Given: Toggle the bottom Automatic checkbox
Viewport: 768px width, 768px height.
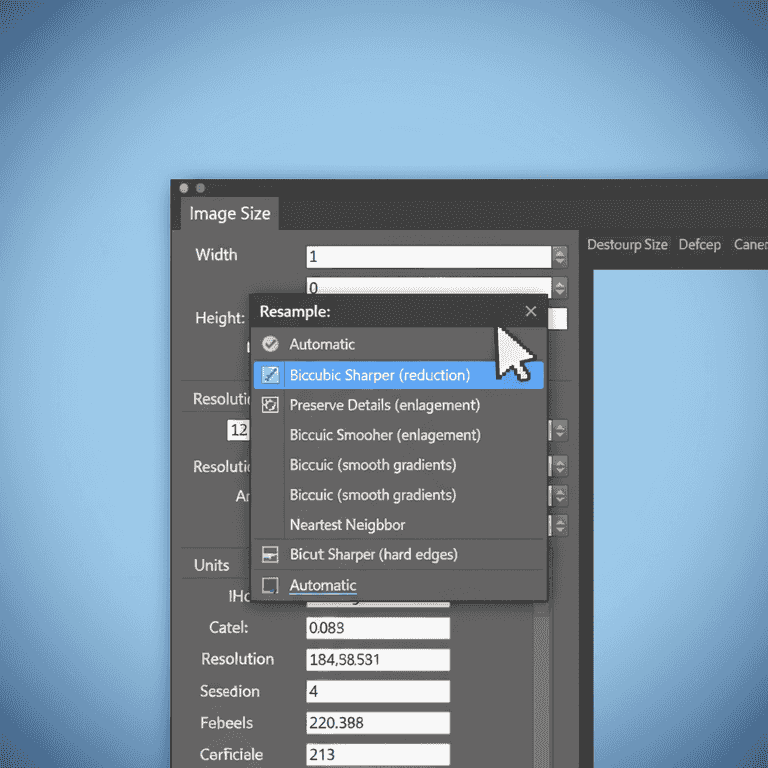Looking at the screenshot, I should point(270,585).
